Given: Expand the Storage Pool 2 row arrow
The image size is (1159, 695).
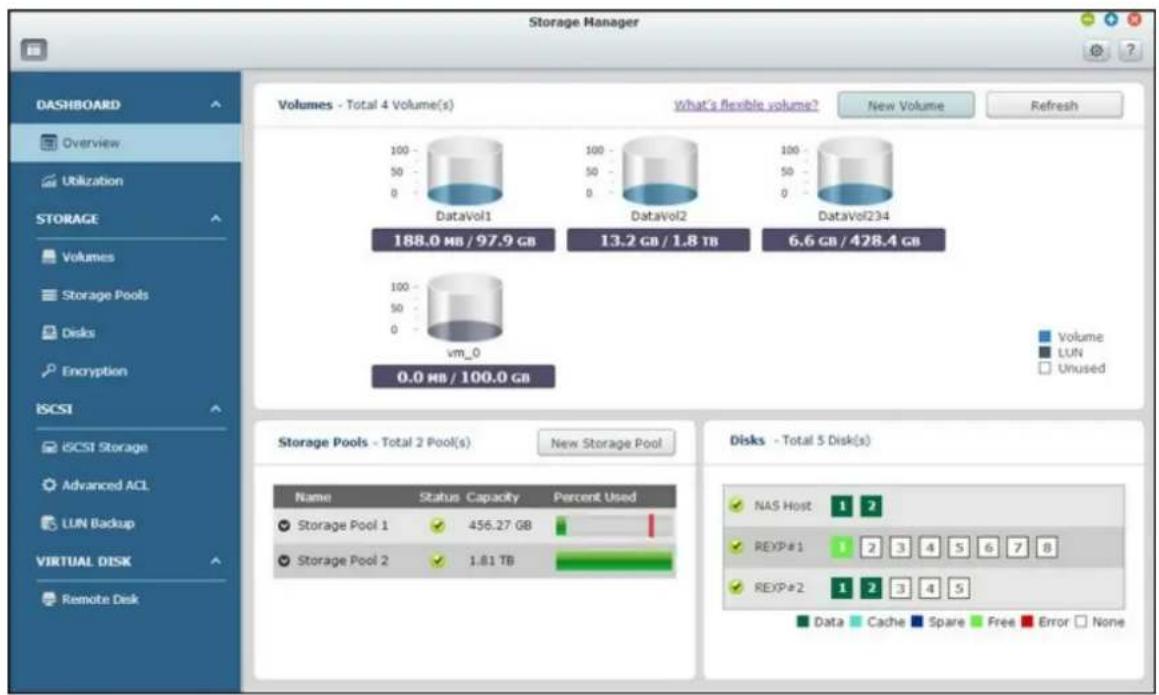Looking at the screenshot, I should click(284, 561).
